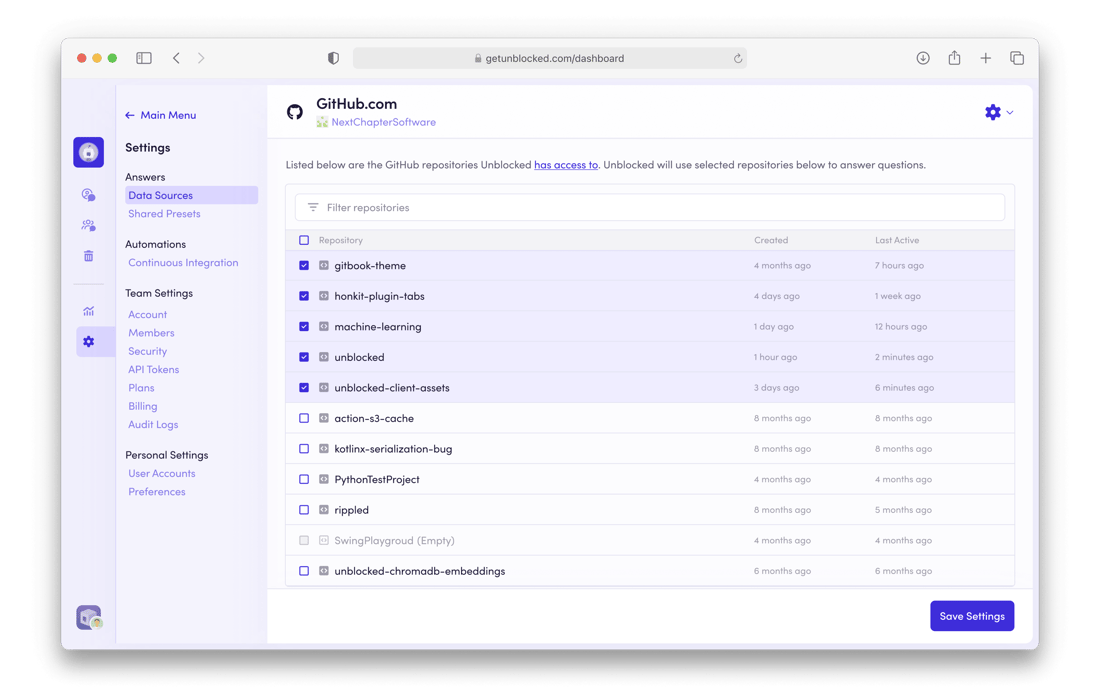Click the Repository column header

click(x=340, y=240)
